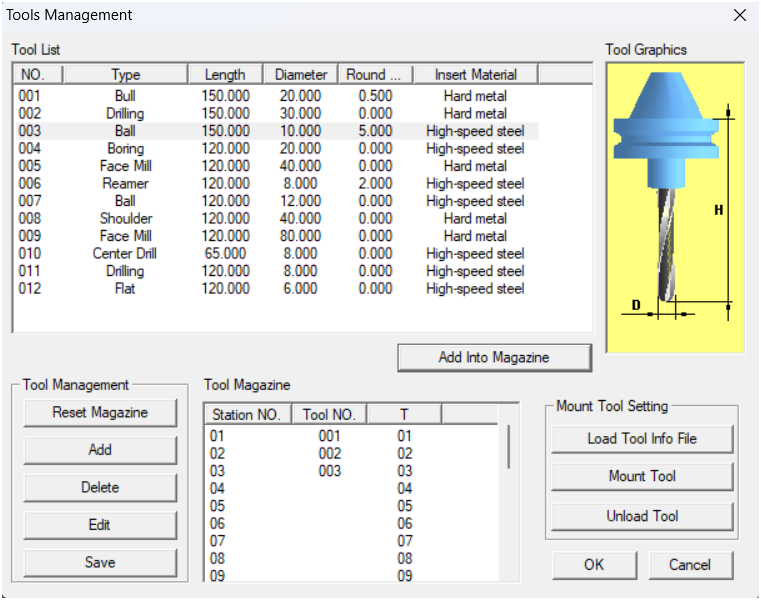The image size is (761, 600).
Task: Click tool number 003 in Tool Magazine
Action: [330, 471]
